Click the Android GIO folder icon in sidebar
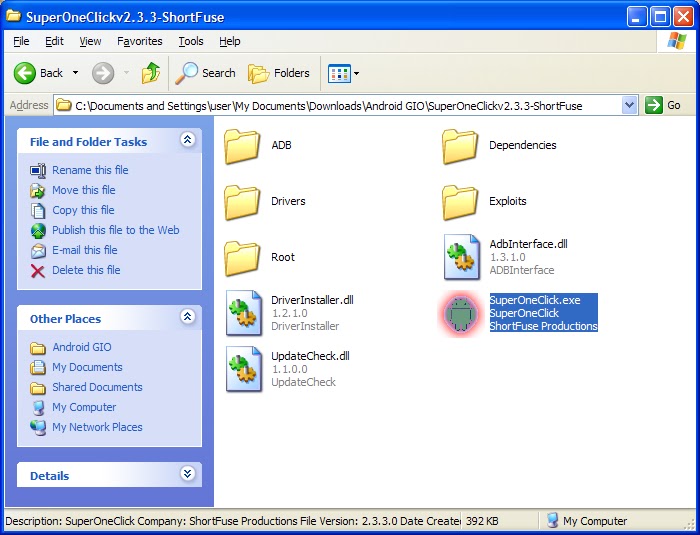 [x=38, y=348]
